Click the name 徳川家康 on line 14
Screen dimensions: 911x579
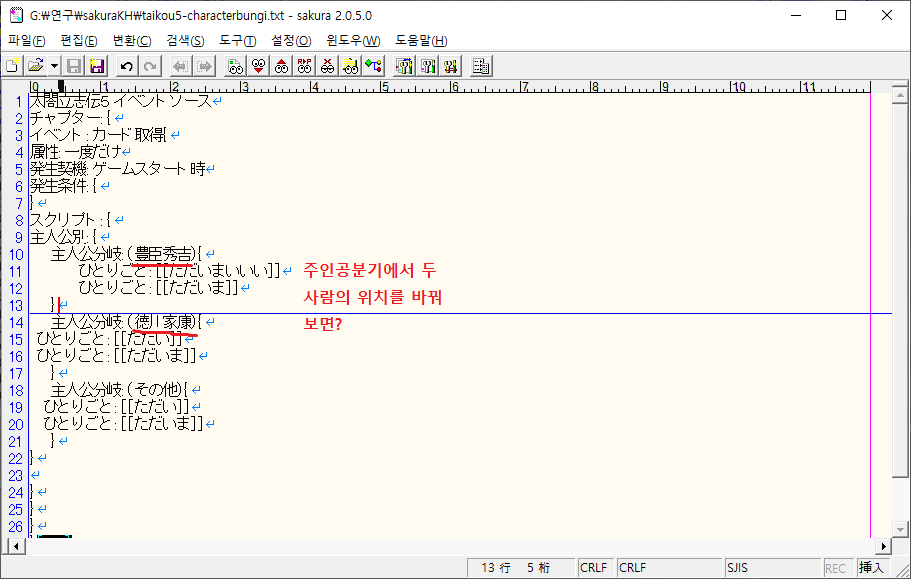click(x=164, y=322)
